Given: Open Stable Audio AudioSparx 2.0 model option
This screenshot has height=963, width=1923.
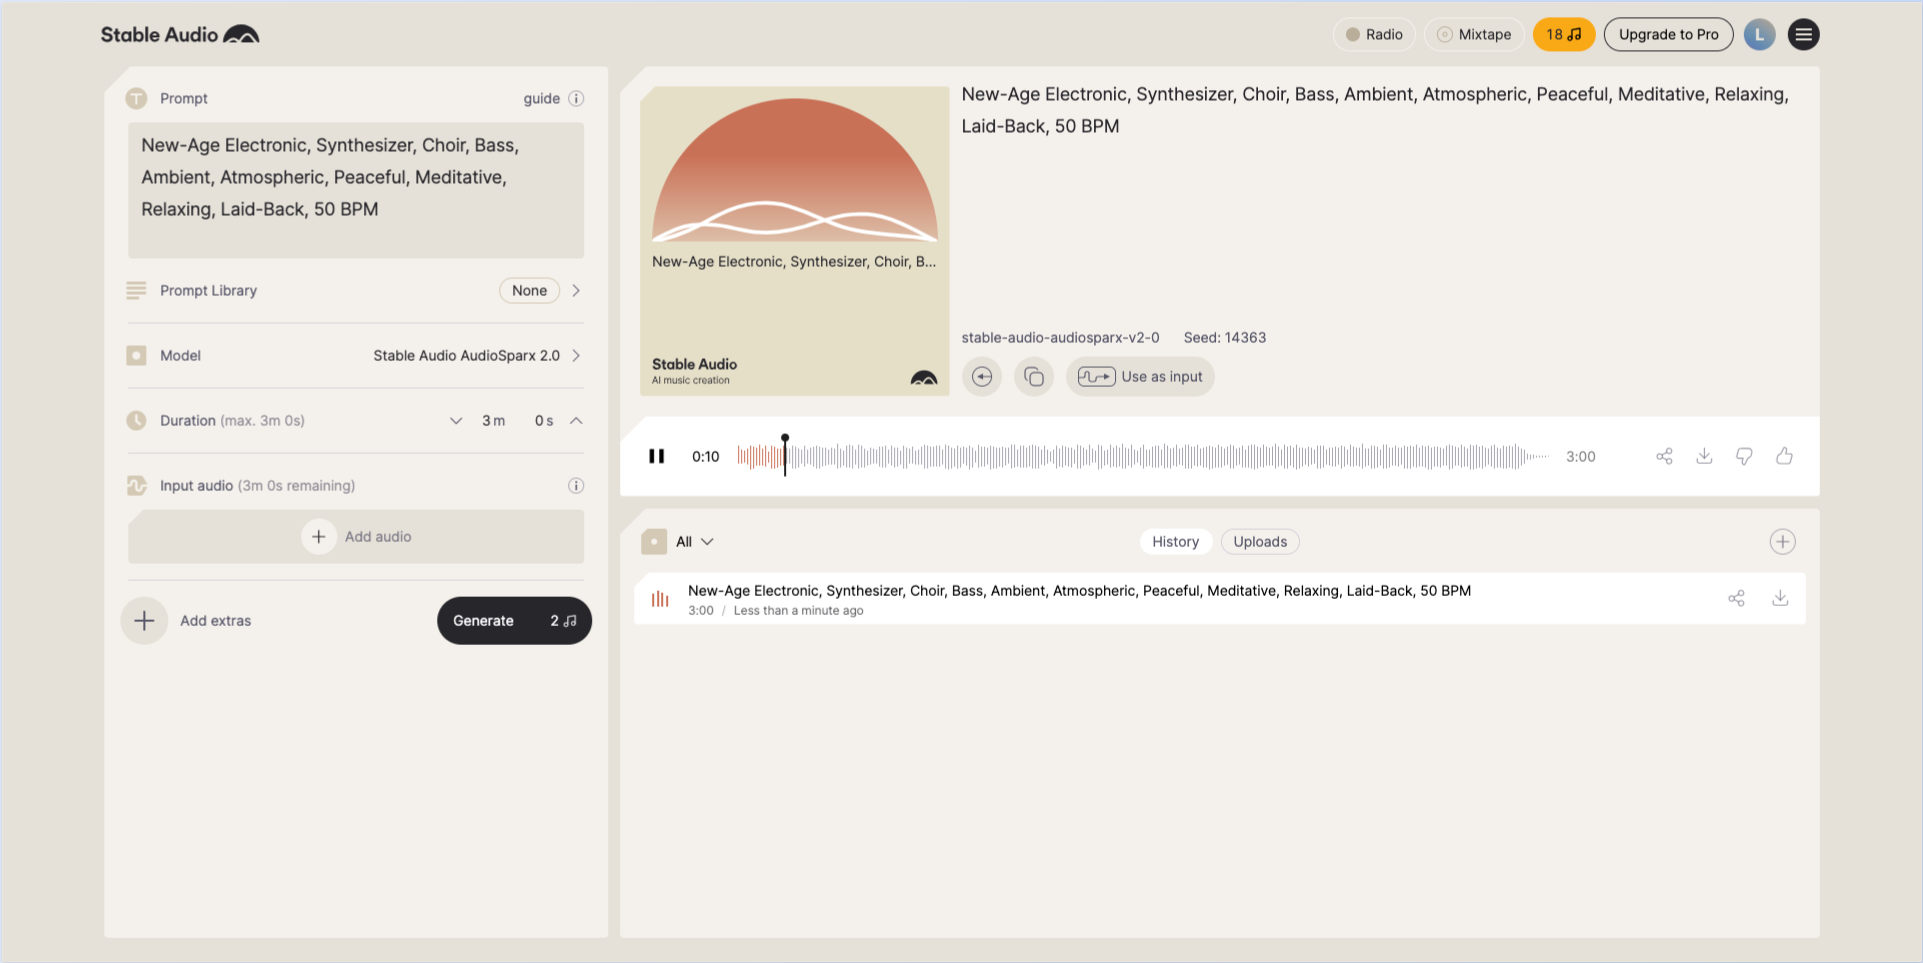Looking at the screenshot, I should click(x=466, y=355).
